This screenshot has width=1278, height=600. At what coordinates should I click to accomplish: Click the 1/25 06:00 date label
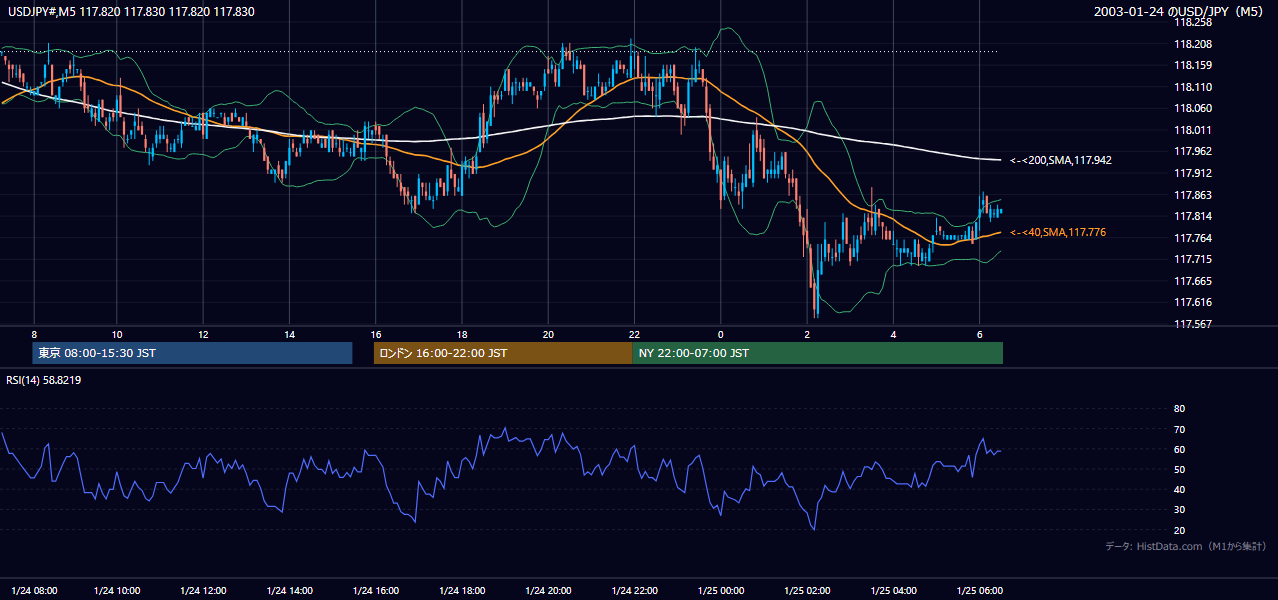tap(979, 590)
